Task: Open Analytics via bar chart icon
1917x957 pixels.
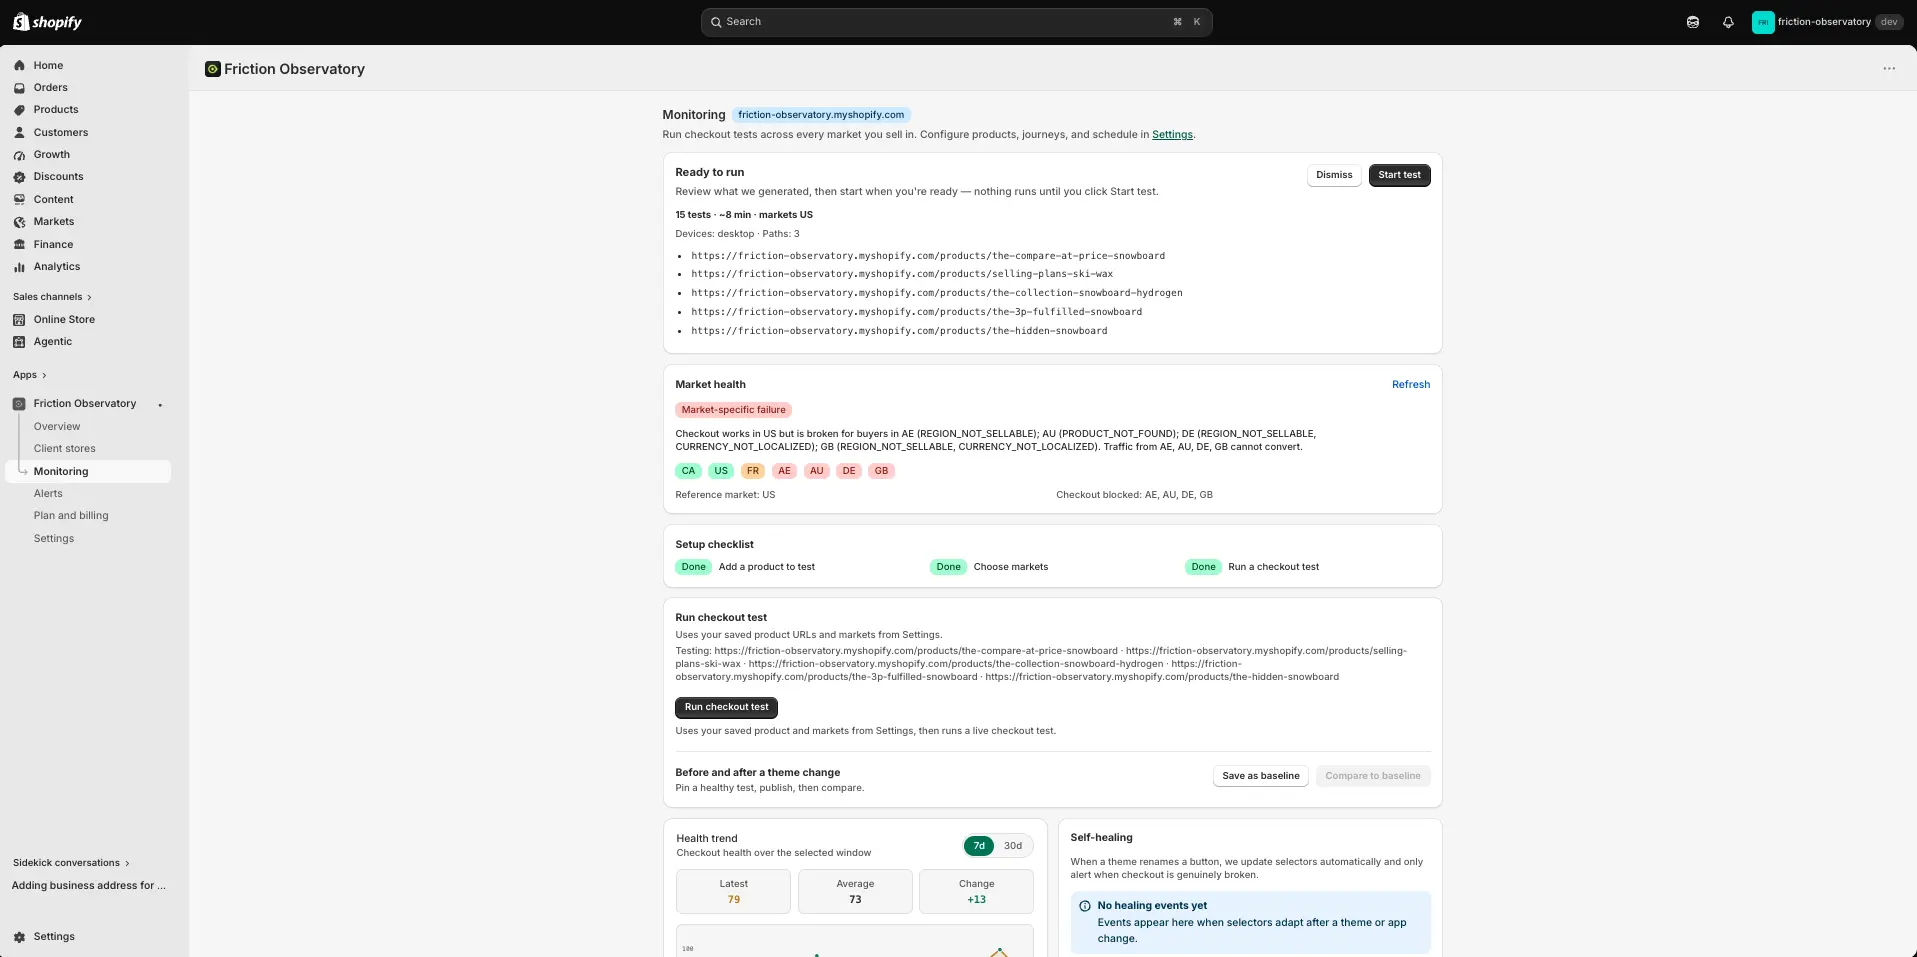Action: (x=19, y=267)
